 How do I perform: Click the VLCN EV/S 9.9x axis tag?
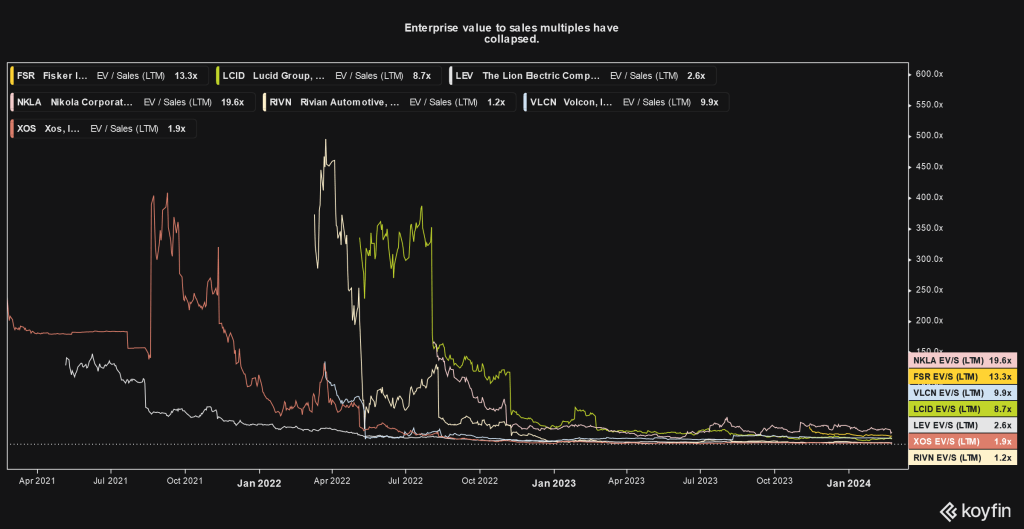click(960, 392)
